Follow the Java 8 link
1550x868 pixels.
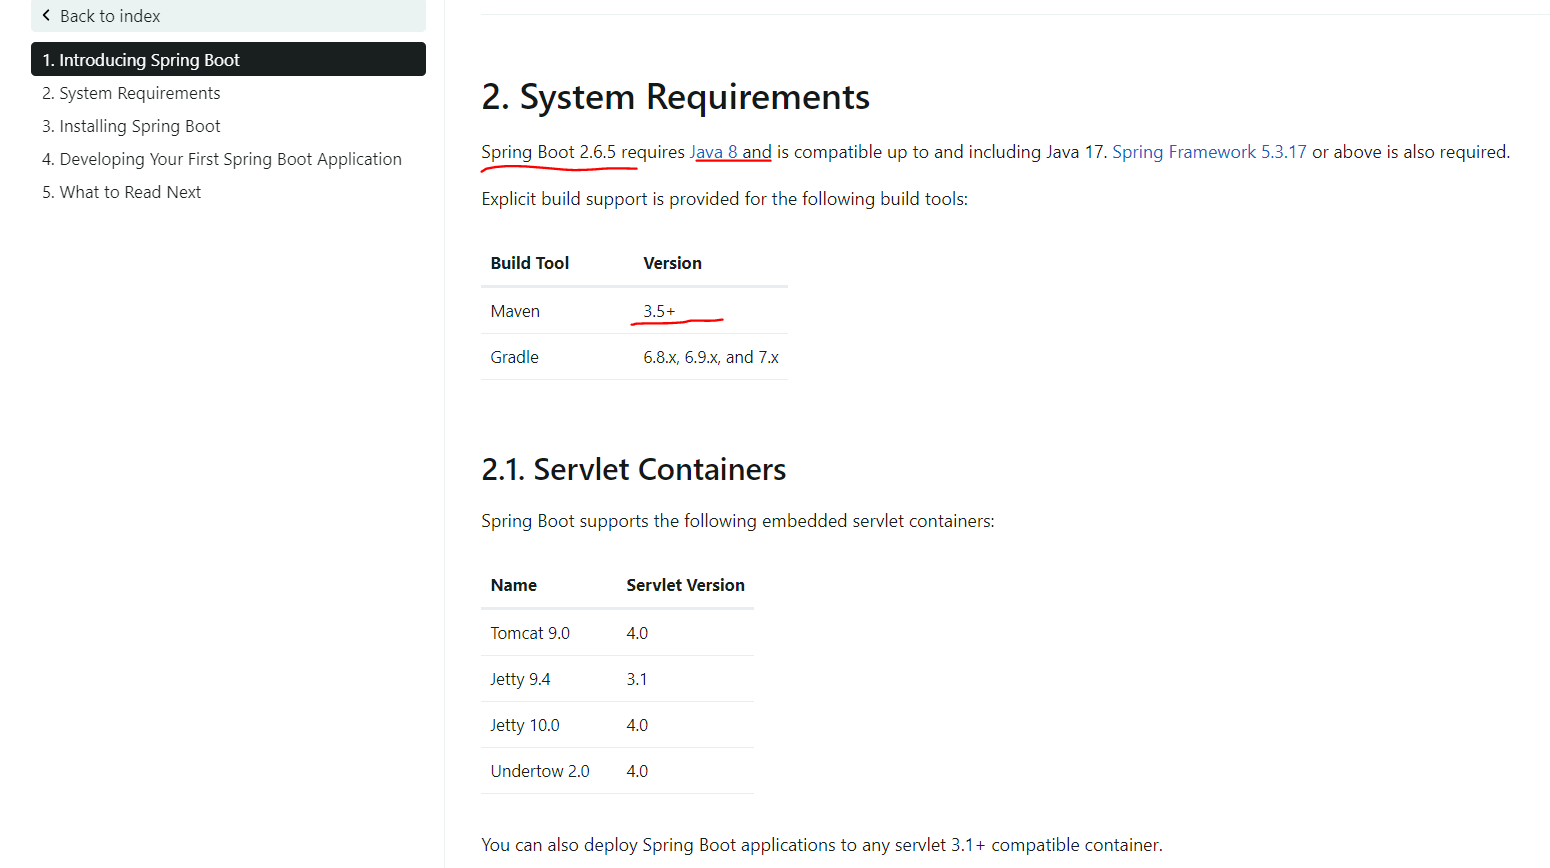click(x=714, y=152)
